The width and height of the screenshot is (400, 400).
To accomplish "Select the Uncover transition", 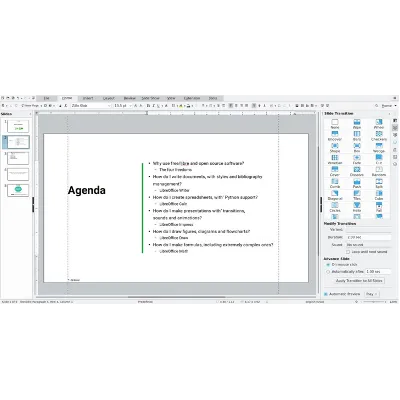I will (x=335, y=136).
